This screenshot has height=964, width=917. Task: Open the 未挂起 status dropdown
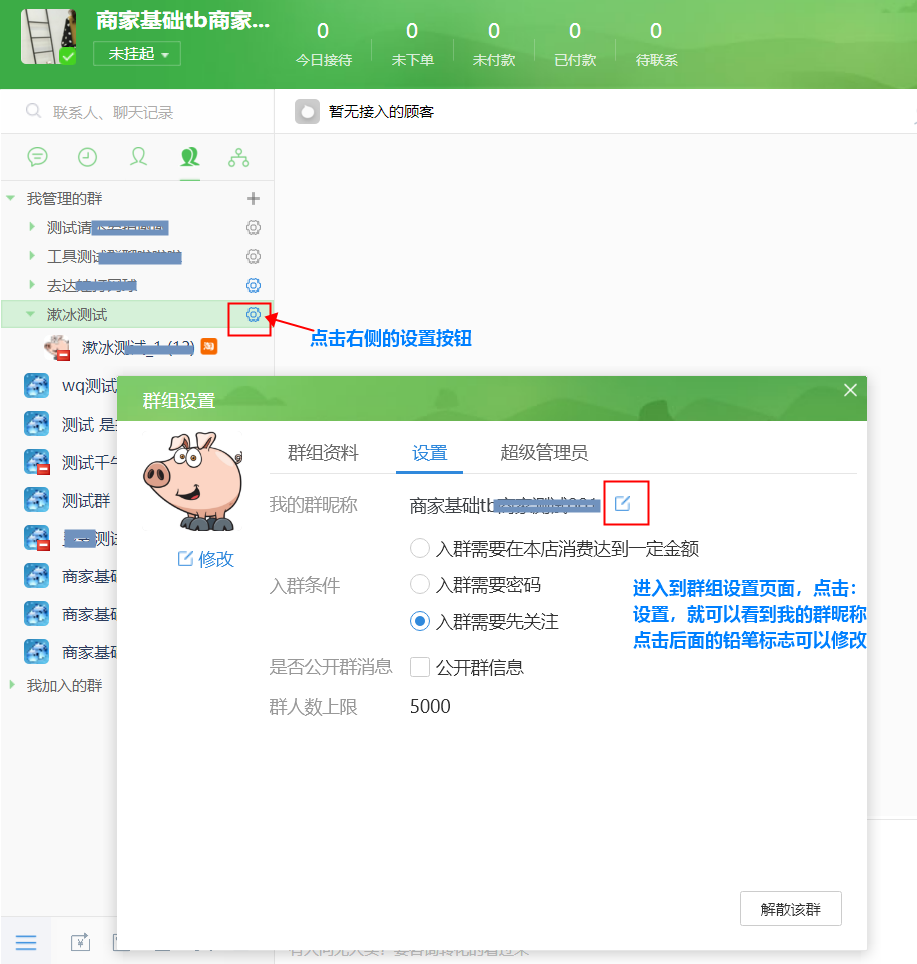137,54
